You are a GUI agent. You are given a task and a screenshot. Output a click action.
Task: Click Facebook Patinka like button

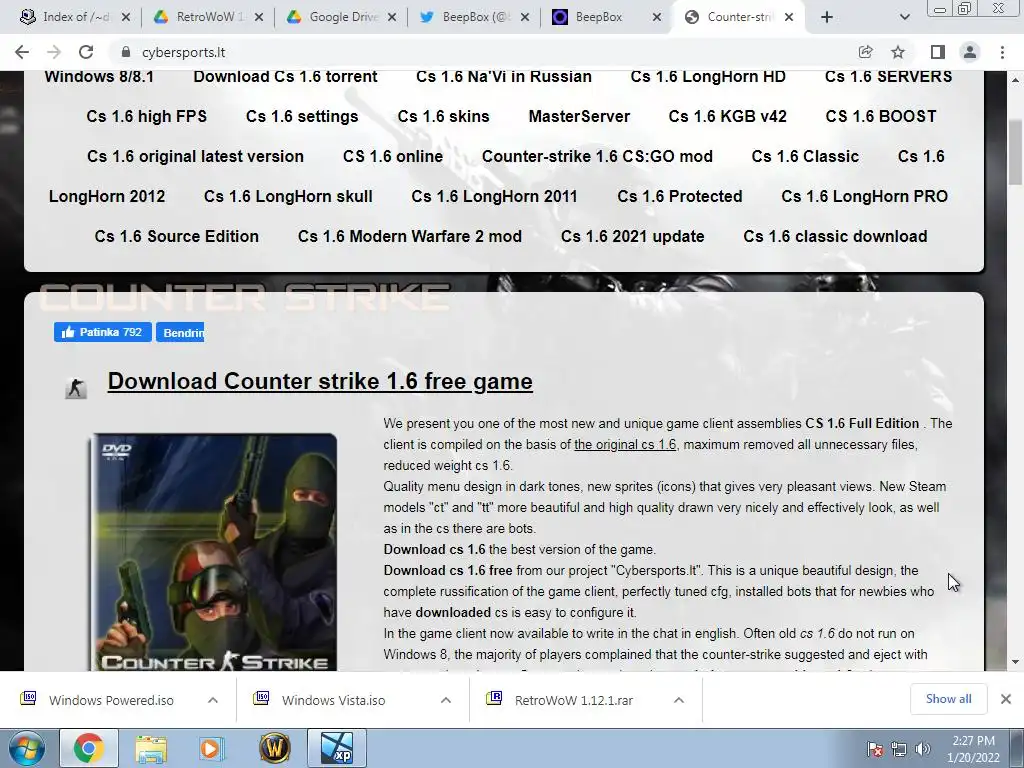point(103,332)
